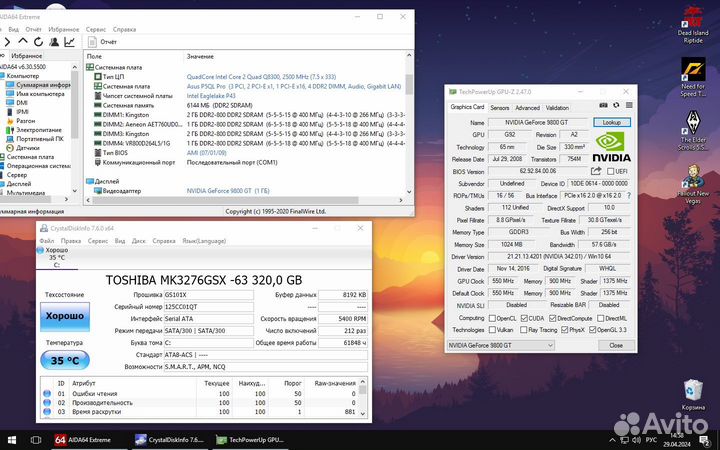Open Язык(Language) menu in CrystalDiskInfo
Screen dimensions: 720x450
pos(204,241)
